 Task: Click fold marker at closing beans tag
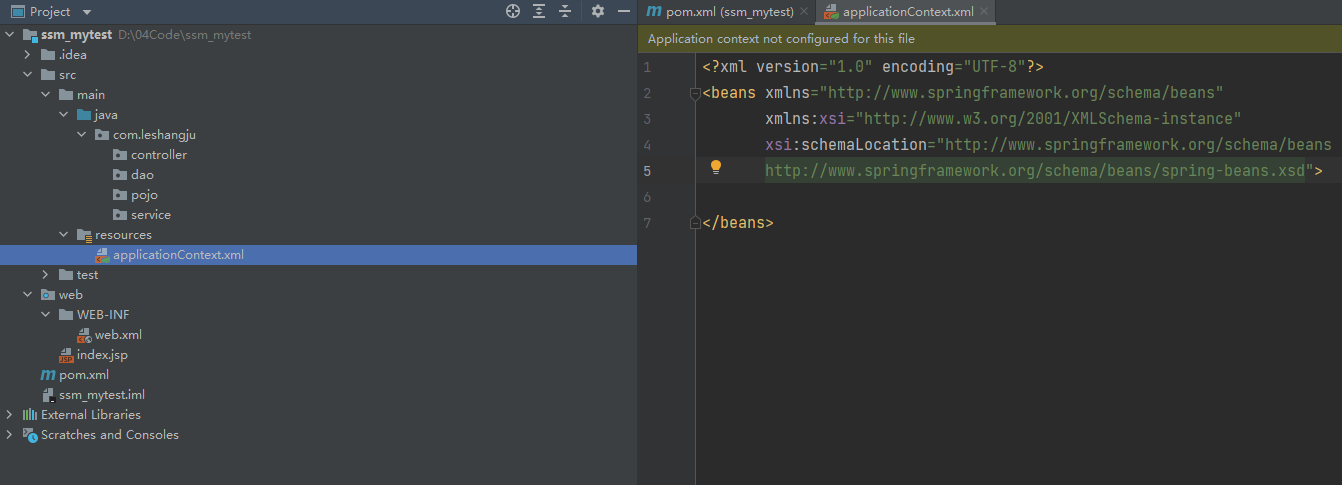[x=695, y=223]
